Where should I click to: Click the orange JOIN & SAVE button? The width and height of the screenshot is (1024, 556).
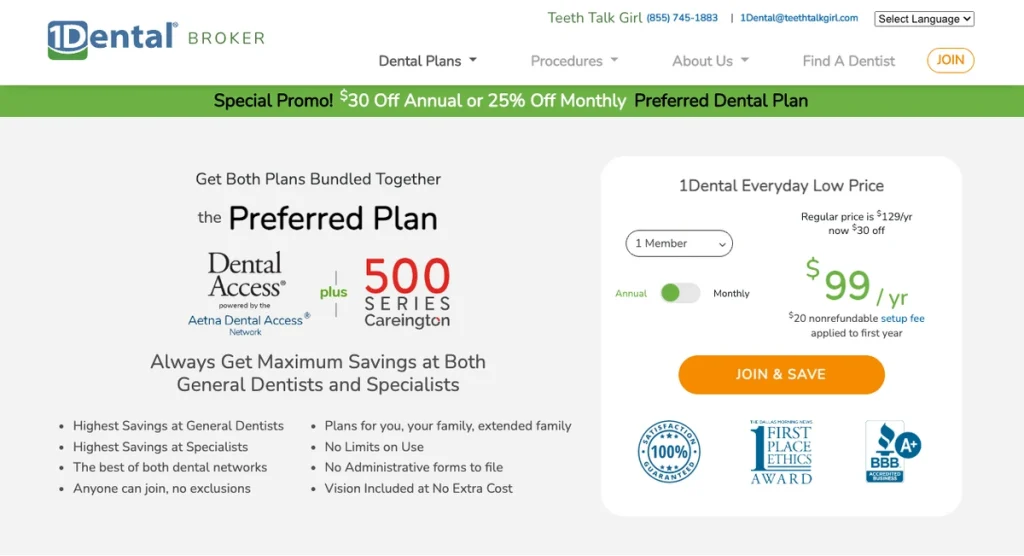coord(781,374)
